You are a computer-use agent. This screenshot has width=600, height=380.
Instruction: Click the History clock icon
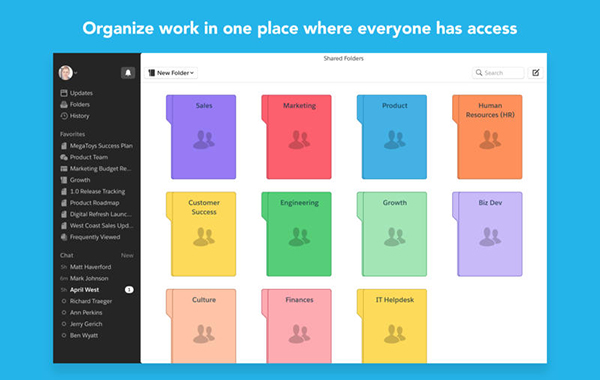click(64, 116)
